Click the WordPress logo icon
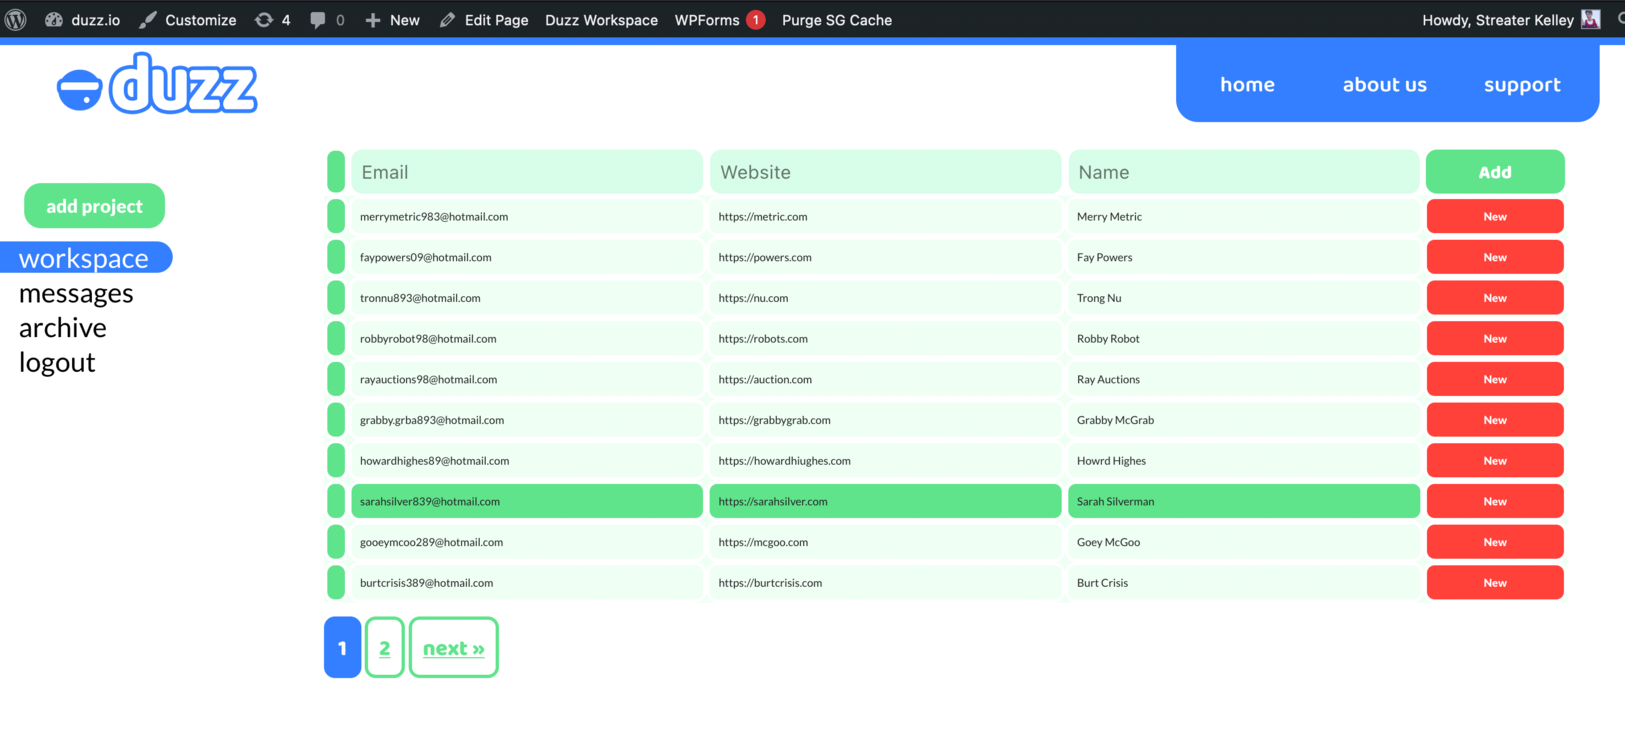The image size is (1625, 738). [16, 20]
